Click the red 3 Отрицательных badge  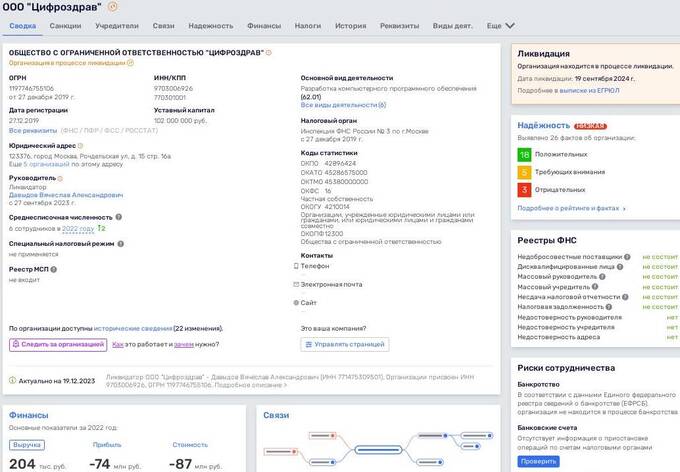pos(524,190)
